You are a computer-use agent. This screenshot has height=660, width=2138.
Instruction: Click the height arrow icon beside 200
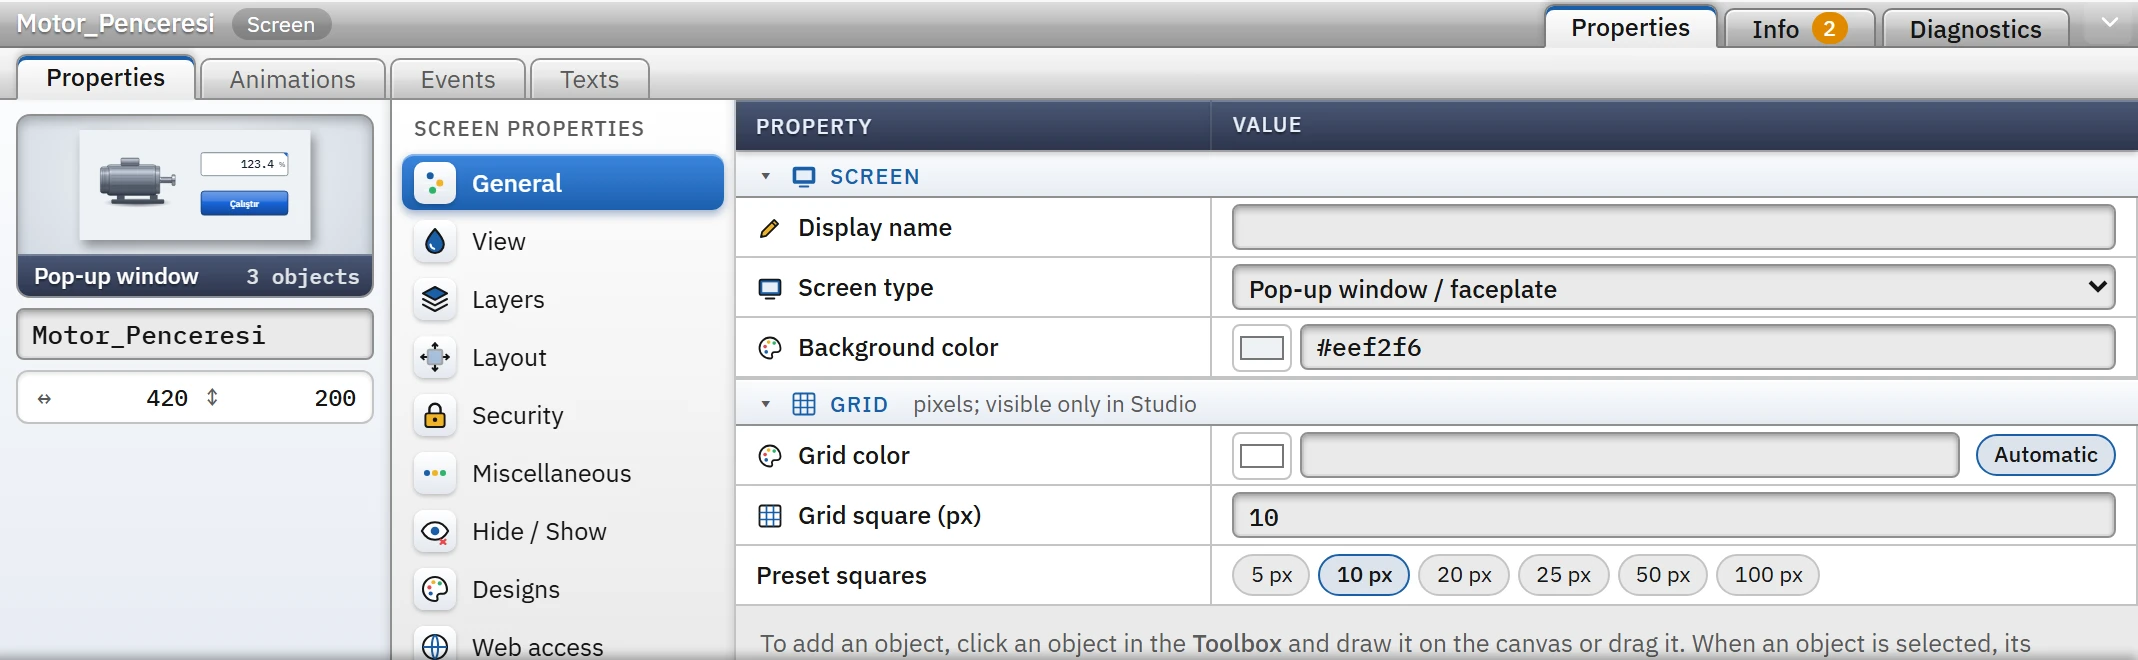coord(212,397)
